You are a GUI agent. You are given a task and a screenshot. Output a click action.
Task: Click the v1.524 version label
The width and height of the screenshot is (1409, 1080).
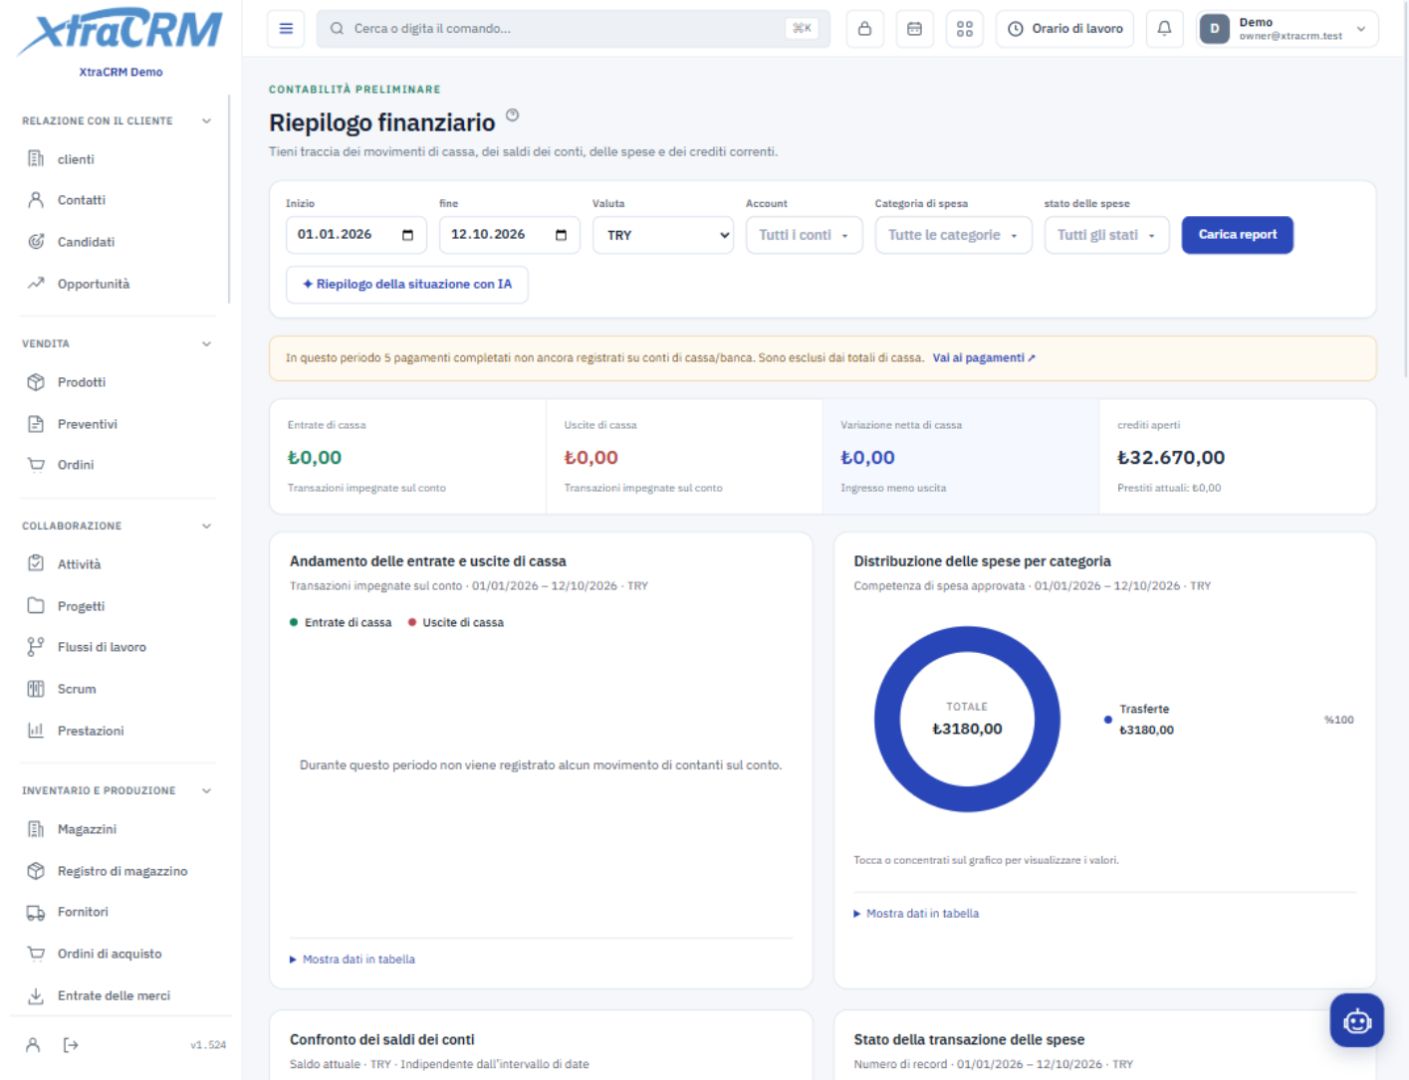pos(208,1045)
